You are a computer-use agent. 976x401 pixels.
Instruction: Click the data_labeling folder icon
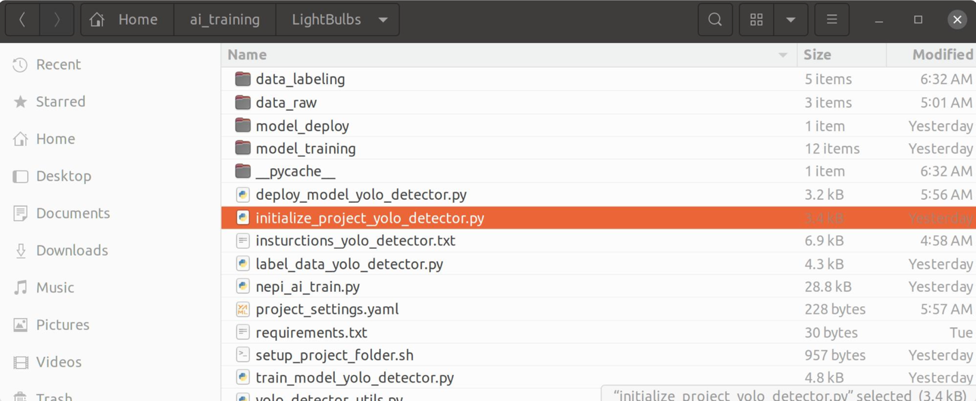pos(243,79)
